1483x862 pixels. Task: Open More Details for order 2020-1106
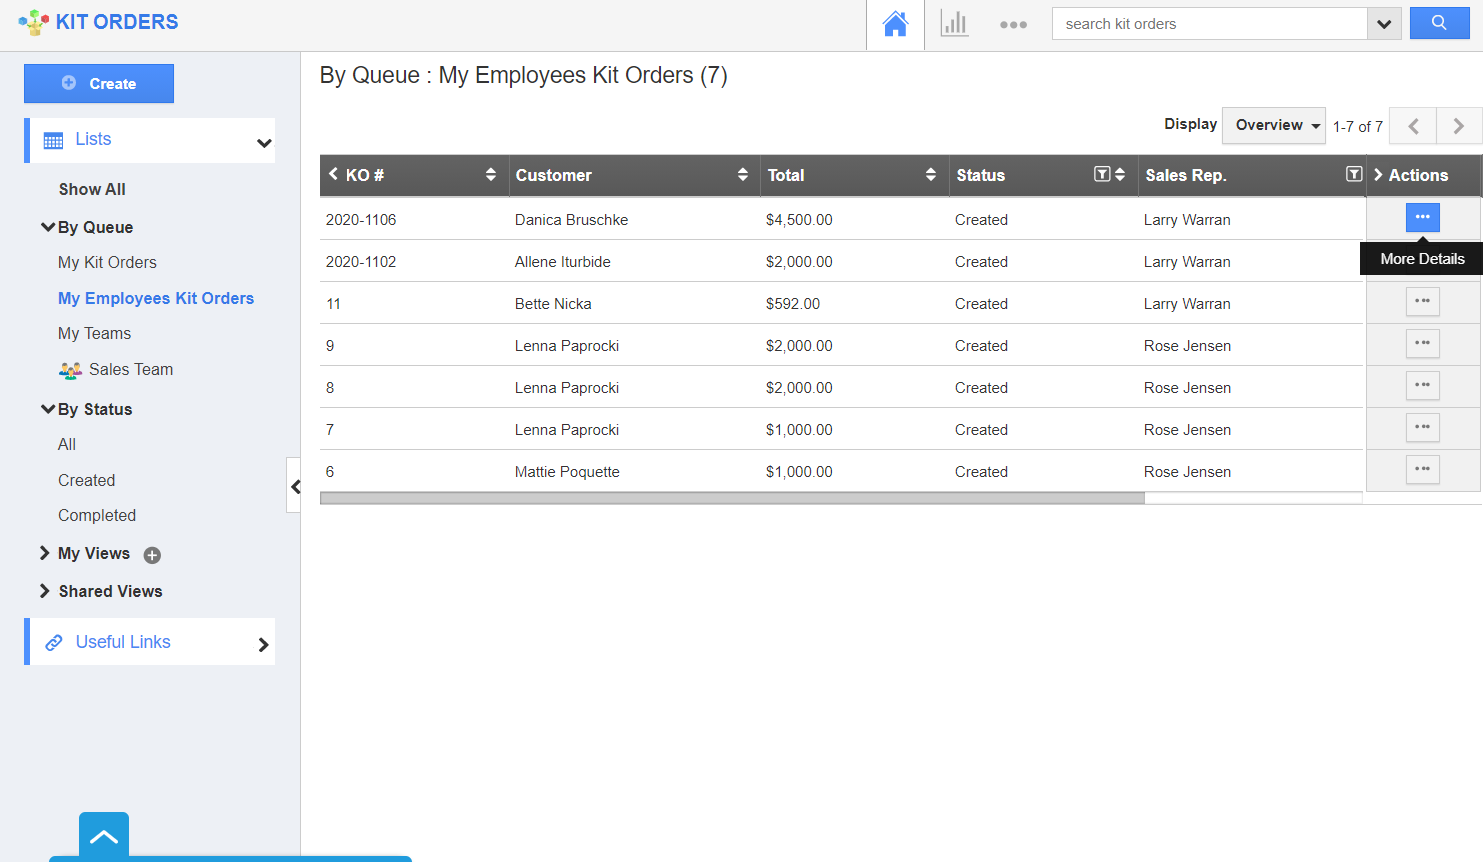pos(1422,217)
